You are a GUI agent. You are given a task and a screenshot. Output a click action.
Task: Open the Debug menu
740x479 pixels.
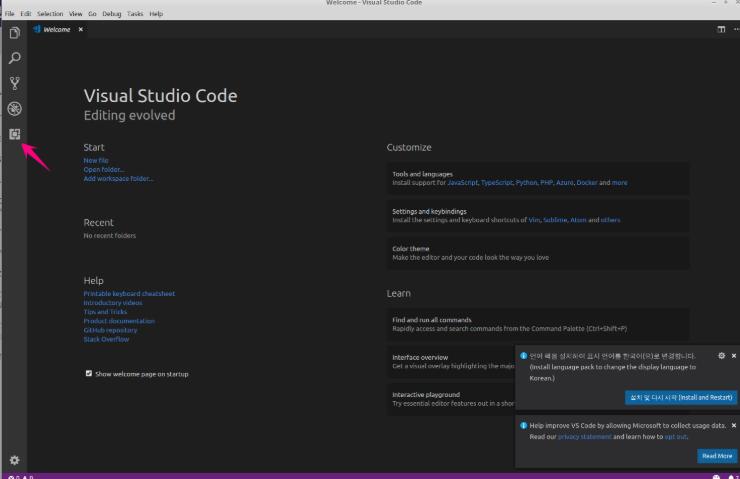[112, 14]
